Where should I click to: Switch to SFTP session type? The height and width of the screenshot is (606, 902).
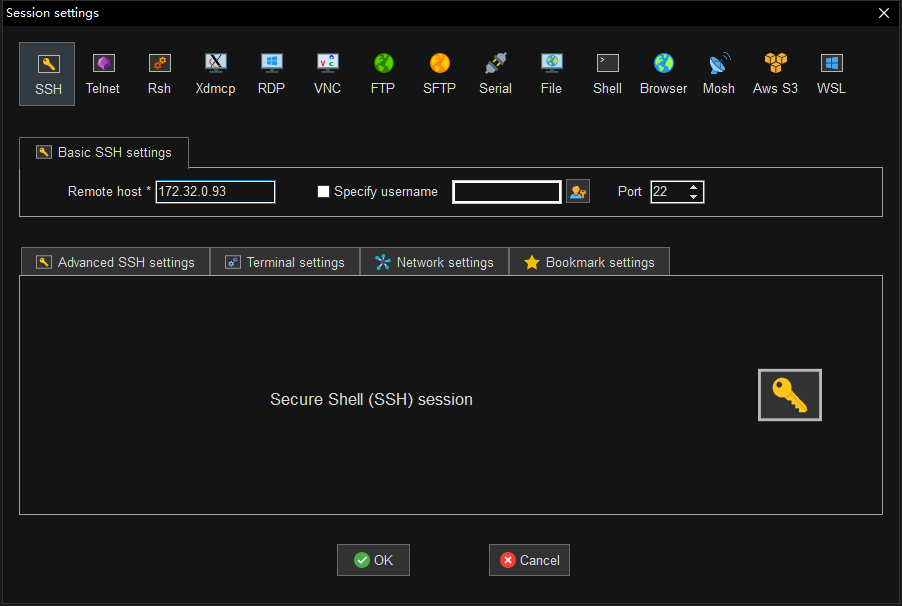click(x=439, y=74)
